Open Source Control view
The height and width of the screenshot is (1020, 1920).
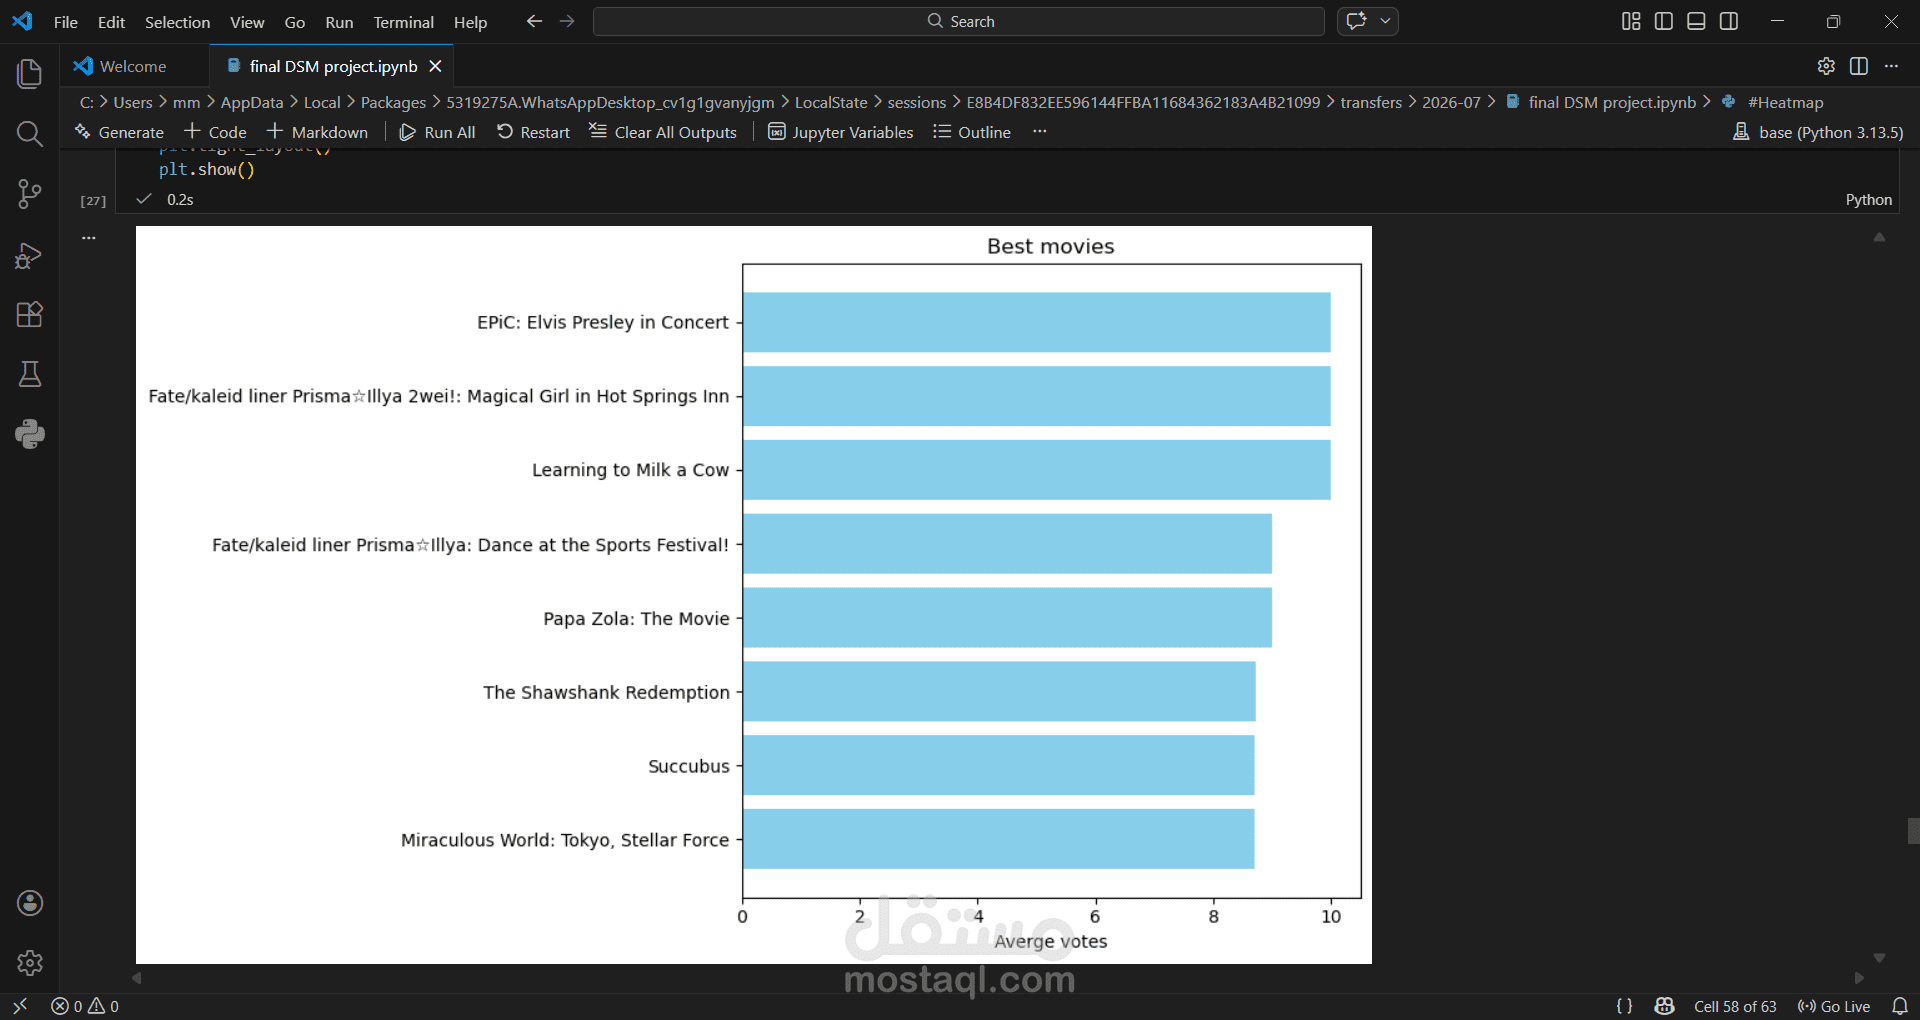(x=30, y=194)
